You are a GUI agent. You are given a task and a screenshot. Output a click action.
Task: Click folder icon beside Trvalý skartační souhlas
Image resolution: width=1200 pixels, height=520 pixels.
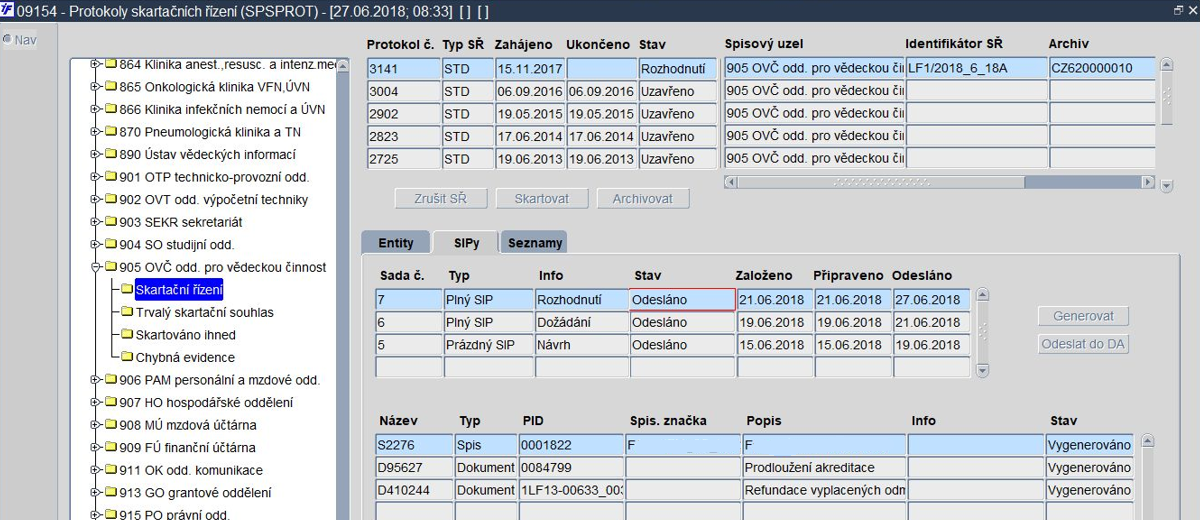(127, 312)
